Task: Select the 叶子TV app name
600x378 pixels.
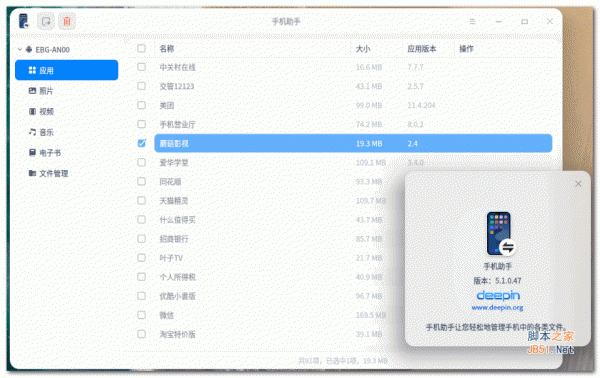Action: coord(171,258)
